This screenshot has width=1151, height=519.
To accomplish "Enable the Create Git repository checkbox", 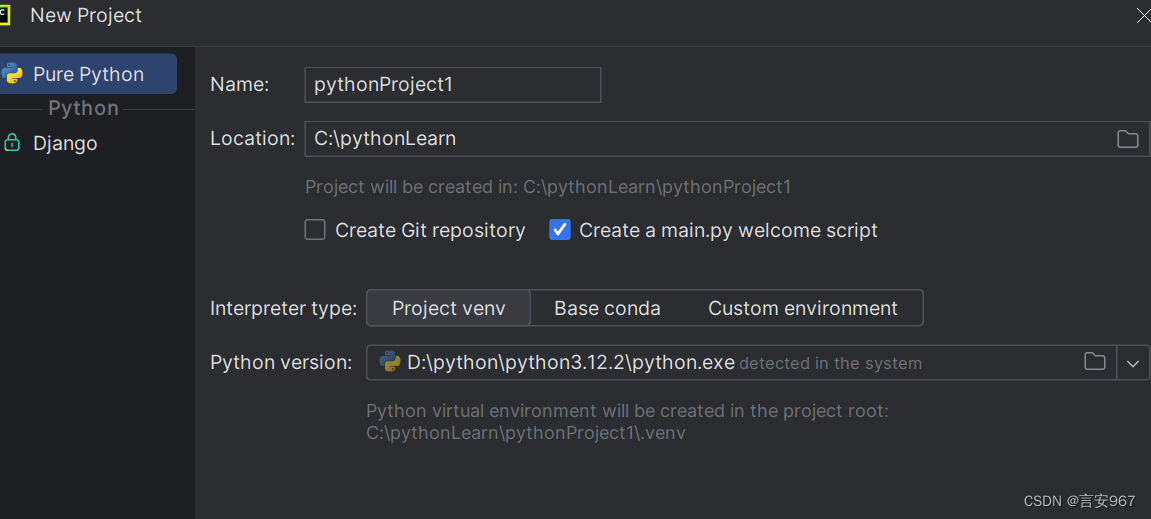I will [x=315, y=230].
